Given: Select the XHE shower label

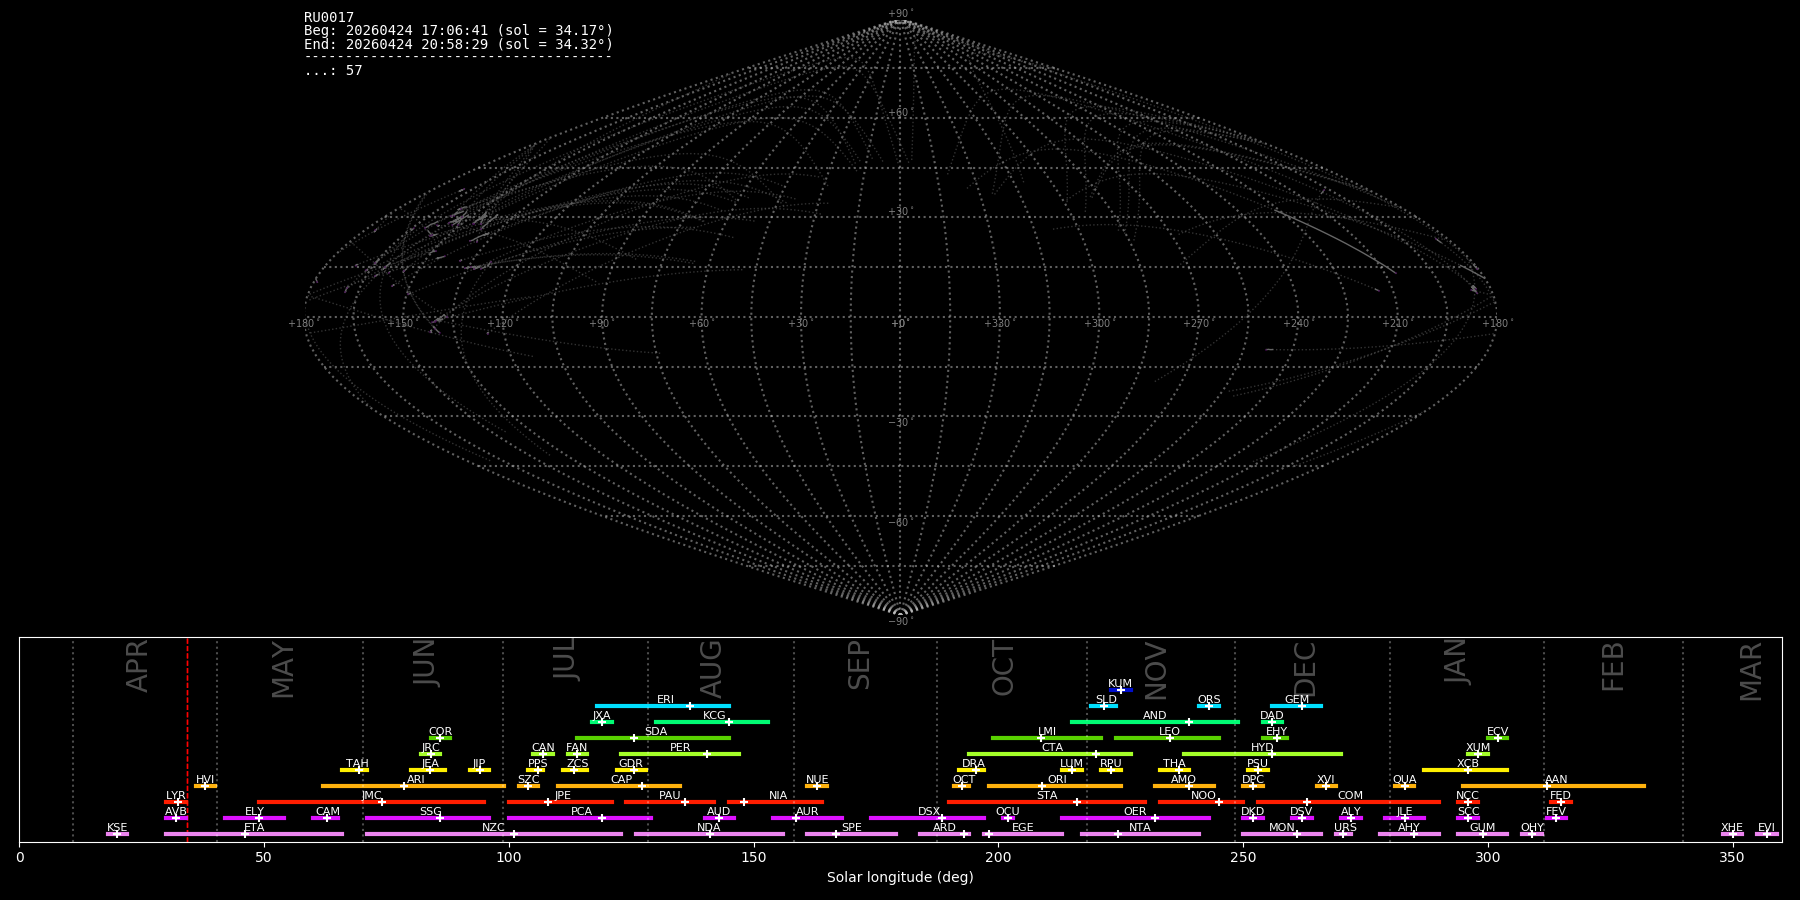Looking at the screenshot, I should [x=1732, y=827].
